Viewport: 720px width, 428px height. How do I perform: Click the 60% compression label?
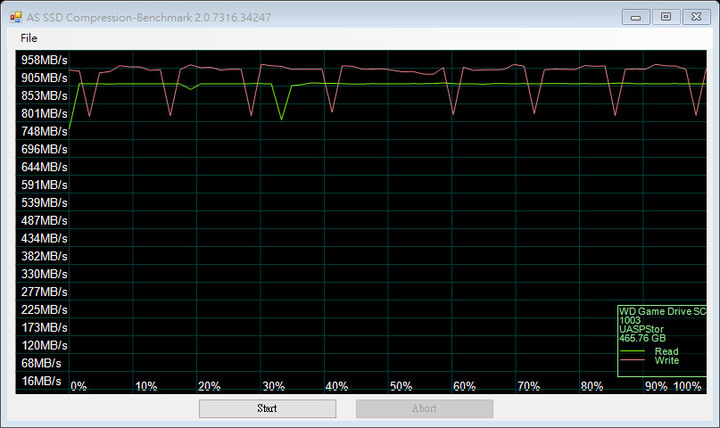464,386
